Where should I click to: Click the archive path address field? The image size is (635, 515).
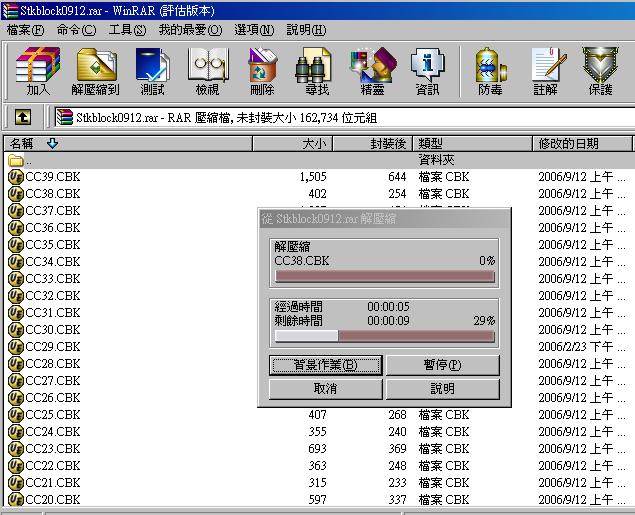click(x=344, y=118)
